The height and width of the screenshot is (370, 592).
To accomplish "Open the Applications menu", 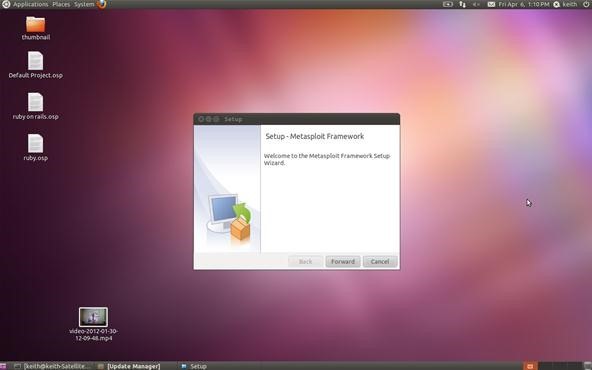I will click(31, 5).
